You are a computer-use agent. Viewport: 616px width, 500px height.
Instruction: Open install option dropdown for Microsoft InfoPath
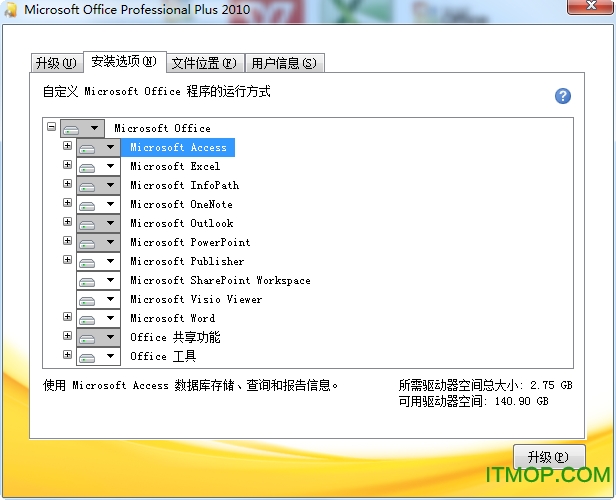[x=98, y=185]
